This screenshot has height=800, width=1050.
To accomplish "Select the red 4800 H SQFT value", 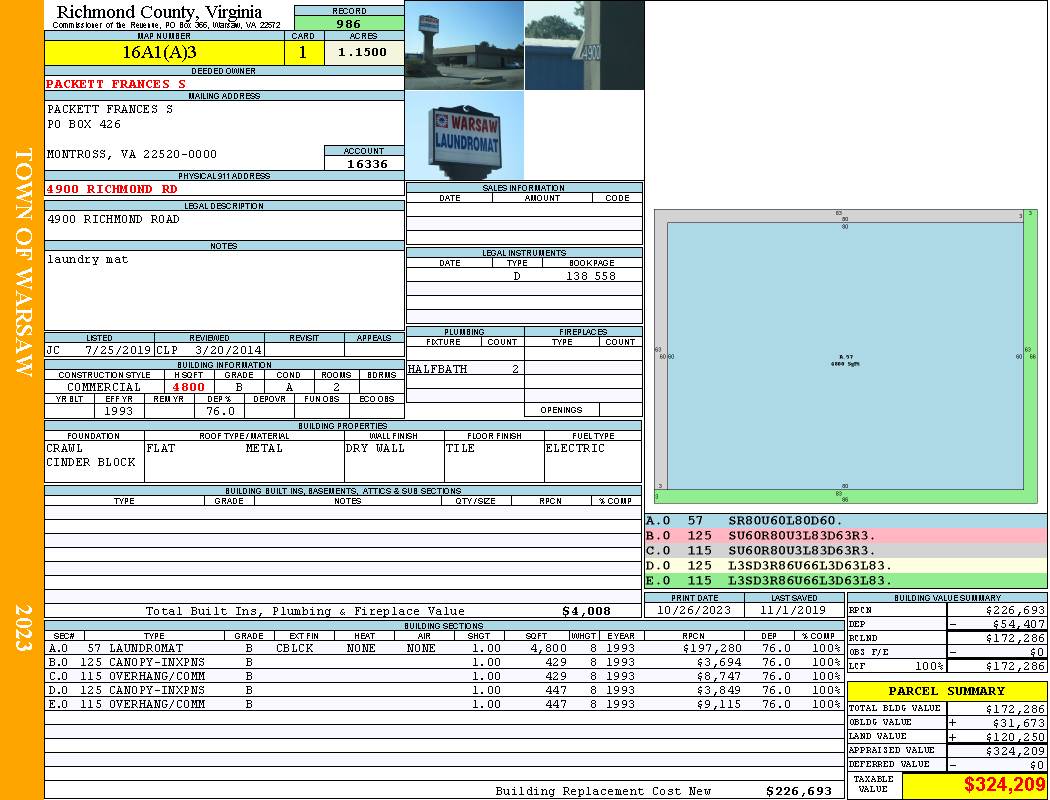I will pyautogui.click(x=188, y=387).
